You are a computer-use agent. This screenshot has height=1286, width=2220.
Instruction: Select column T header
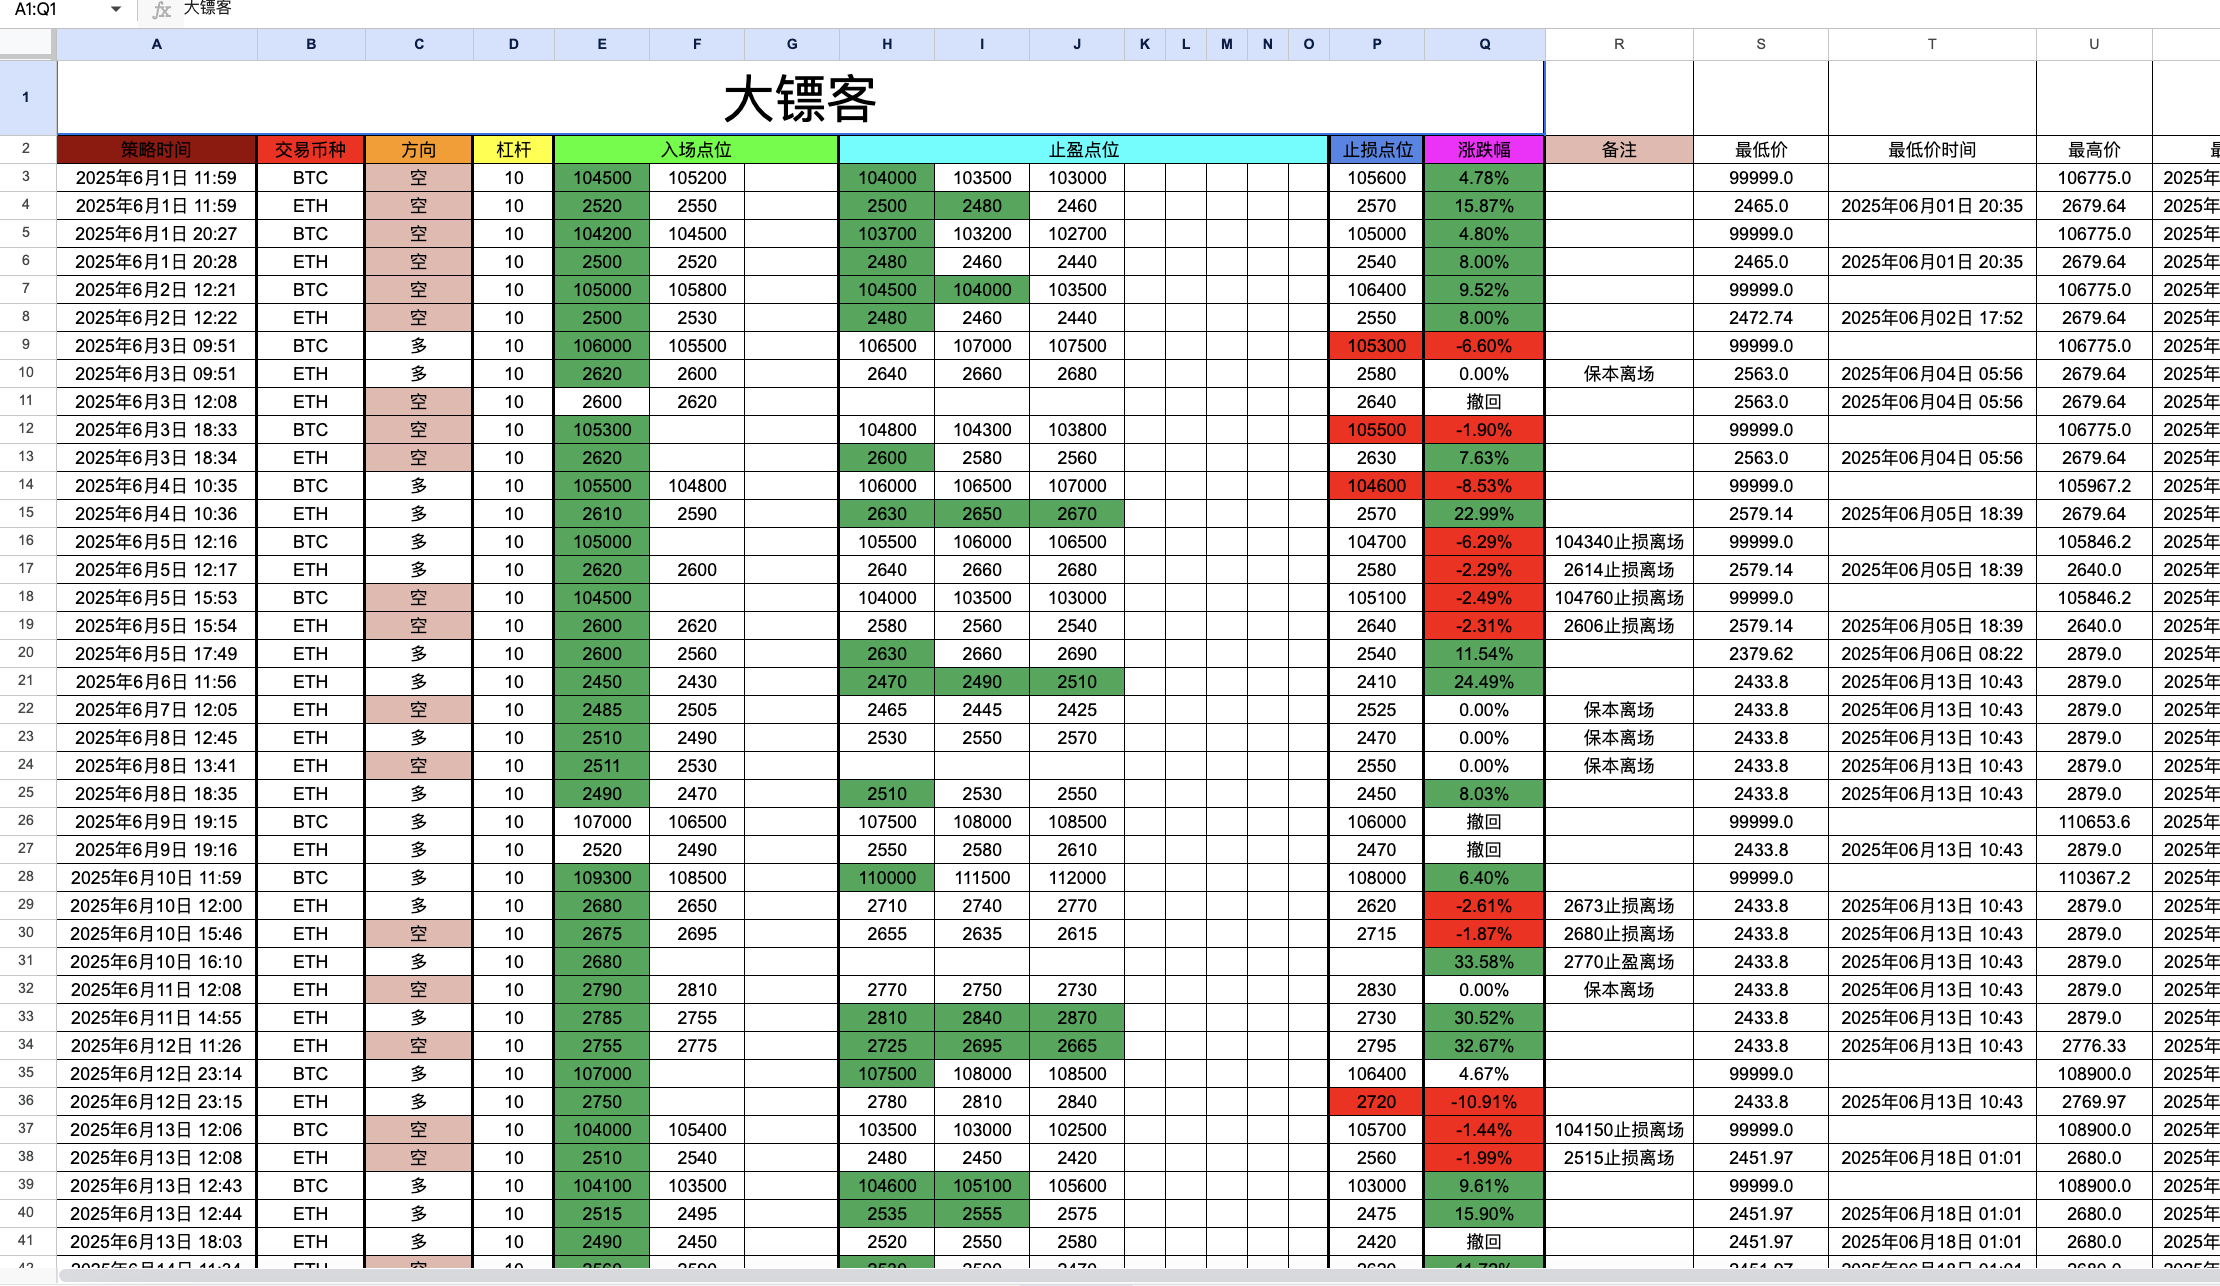[x=1931, y=44]
